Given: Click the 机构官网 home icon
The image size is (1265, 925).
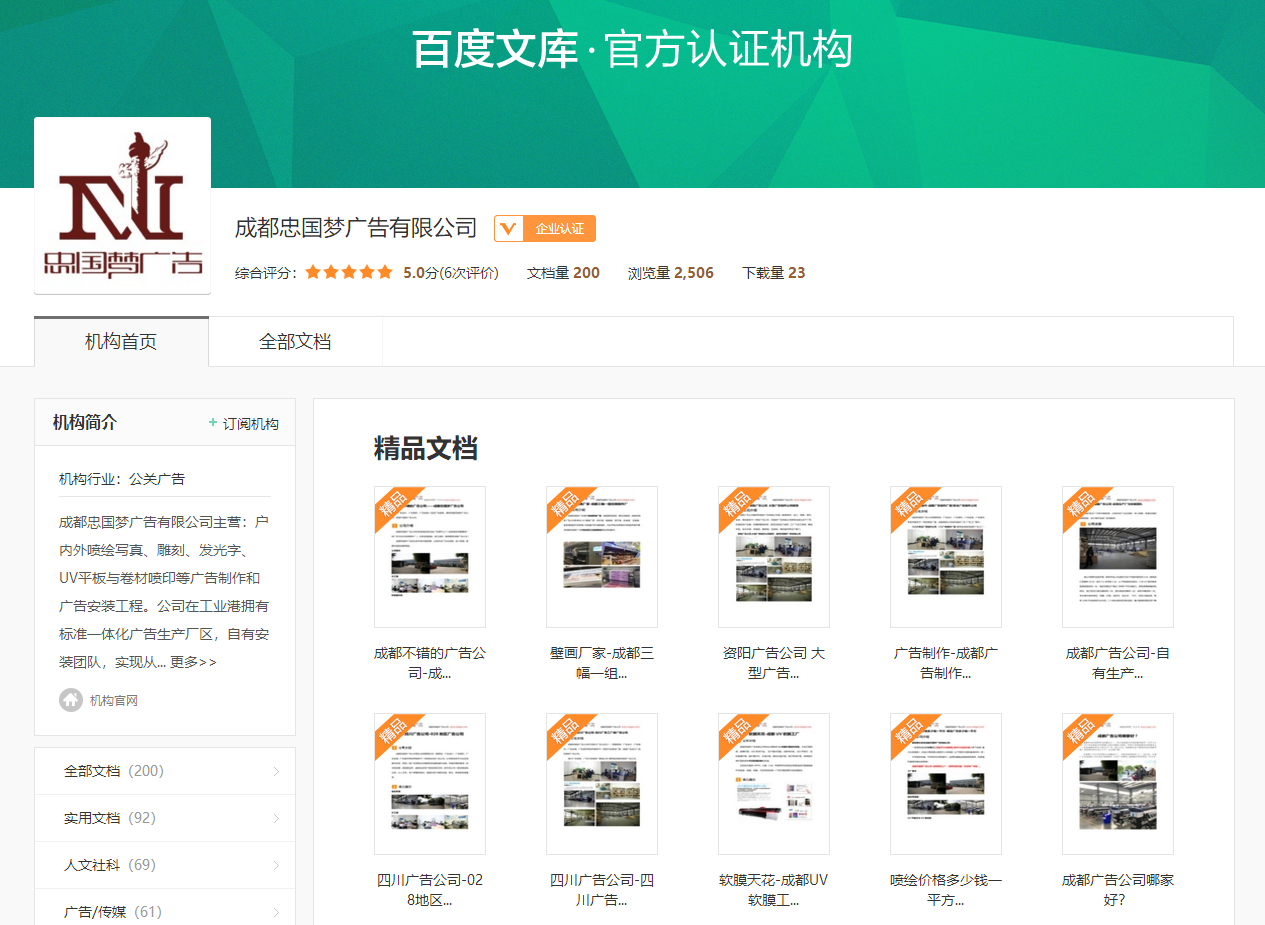Looking at the screenshot, I should pos(70,700).
